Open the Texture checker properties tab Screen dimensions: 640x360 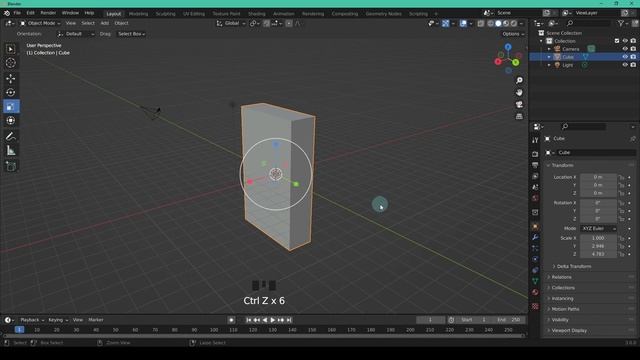pos(535,306)
